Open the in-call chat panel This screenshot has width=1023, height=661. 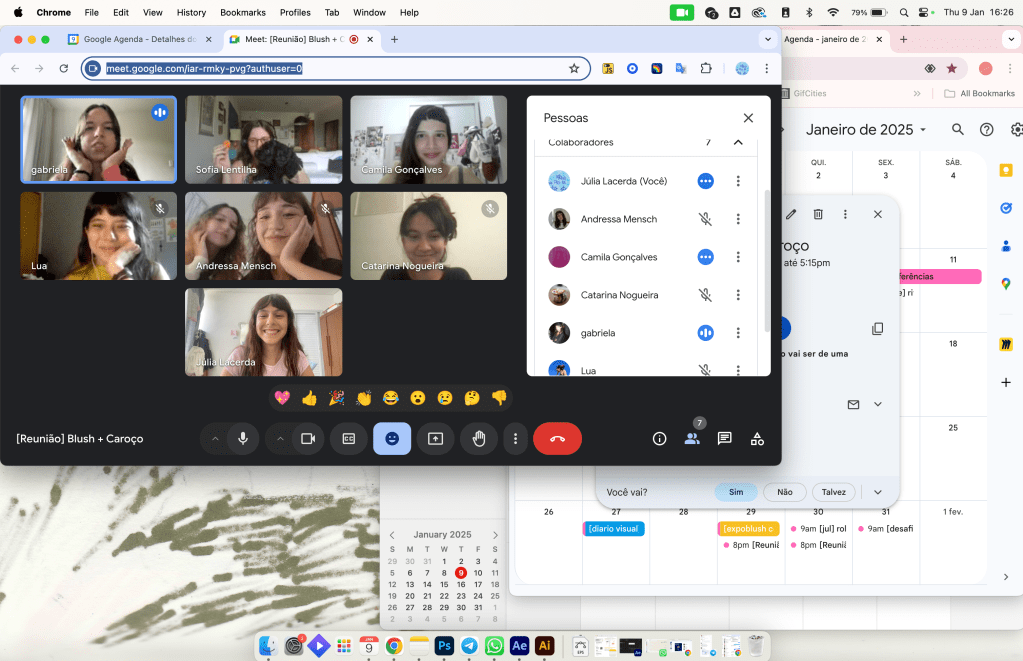tap(725, 438)
